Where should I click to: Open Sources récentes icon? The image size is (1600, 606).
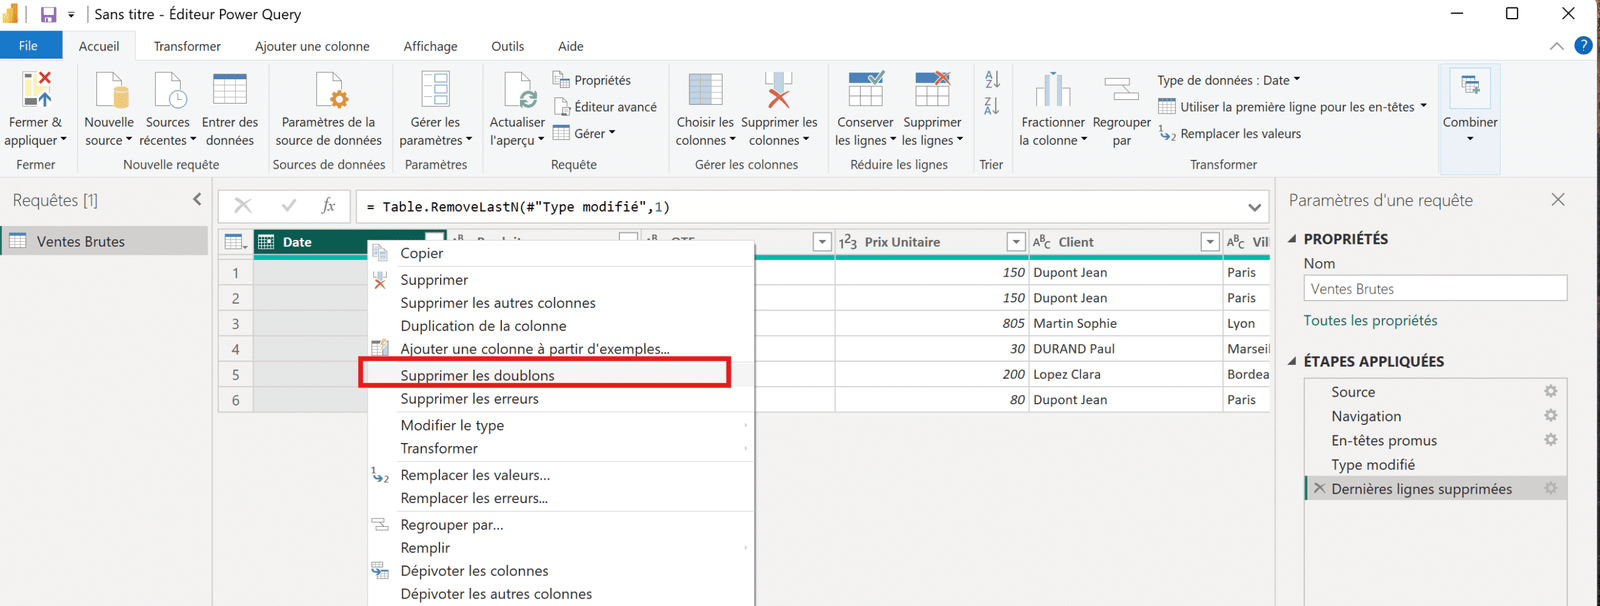coord(168,90)
